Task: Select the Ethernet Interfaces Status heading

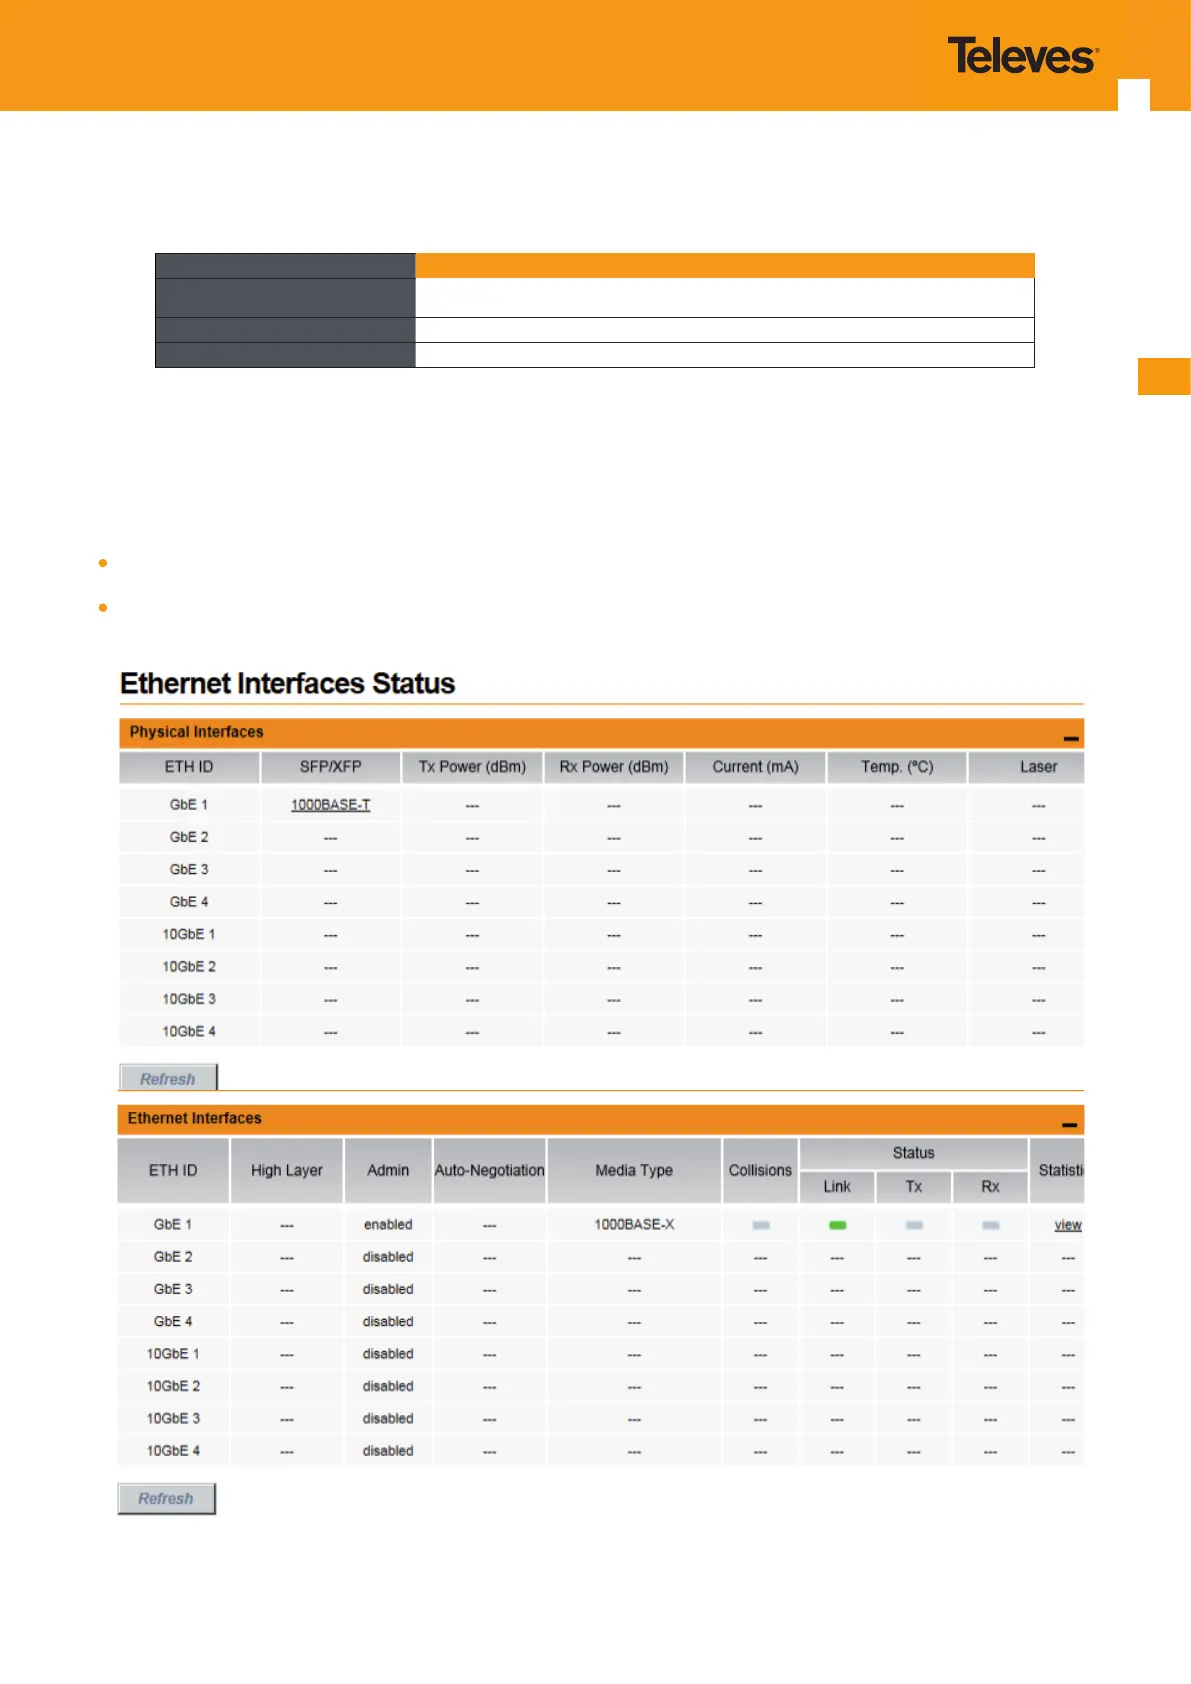Action: coord(288,683)
